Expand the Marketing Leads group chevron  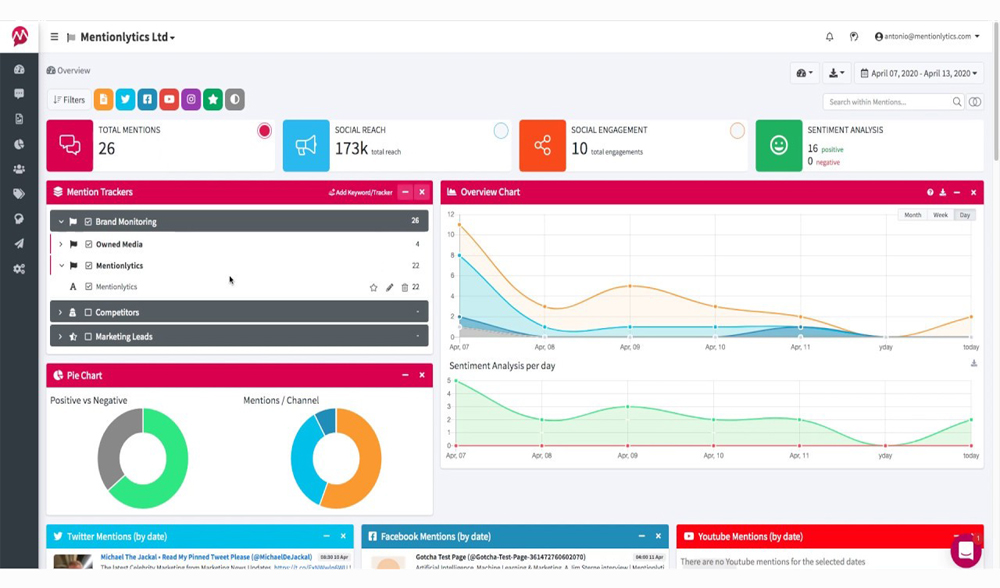pos(61,337)
